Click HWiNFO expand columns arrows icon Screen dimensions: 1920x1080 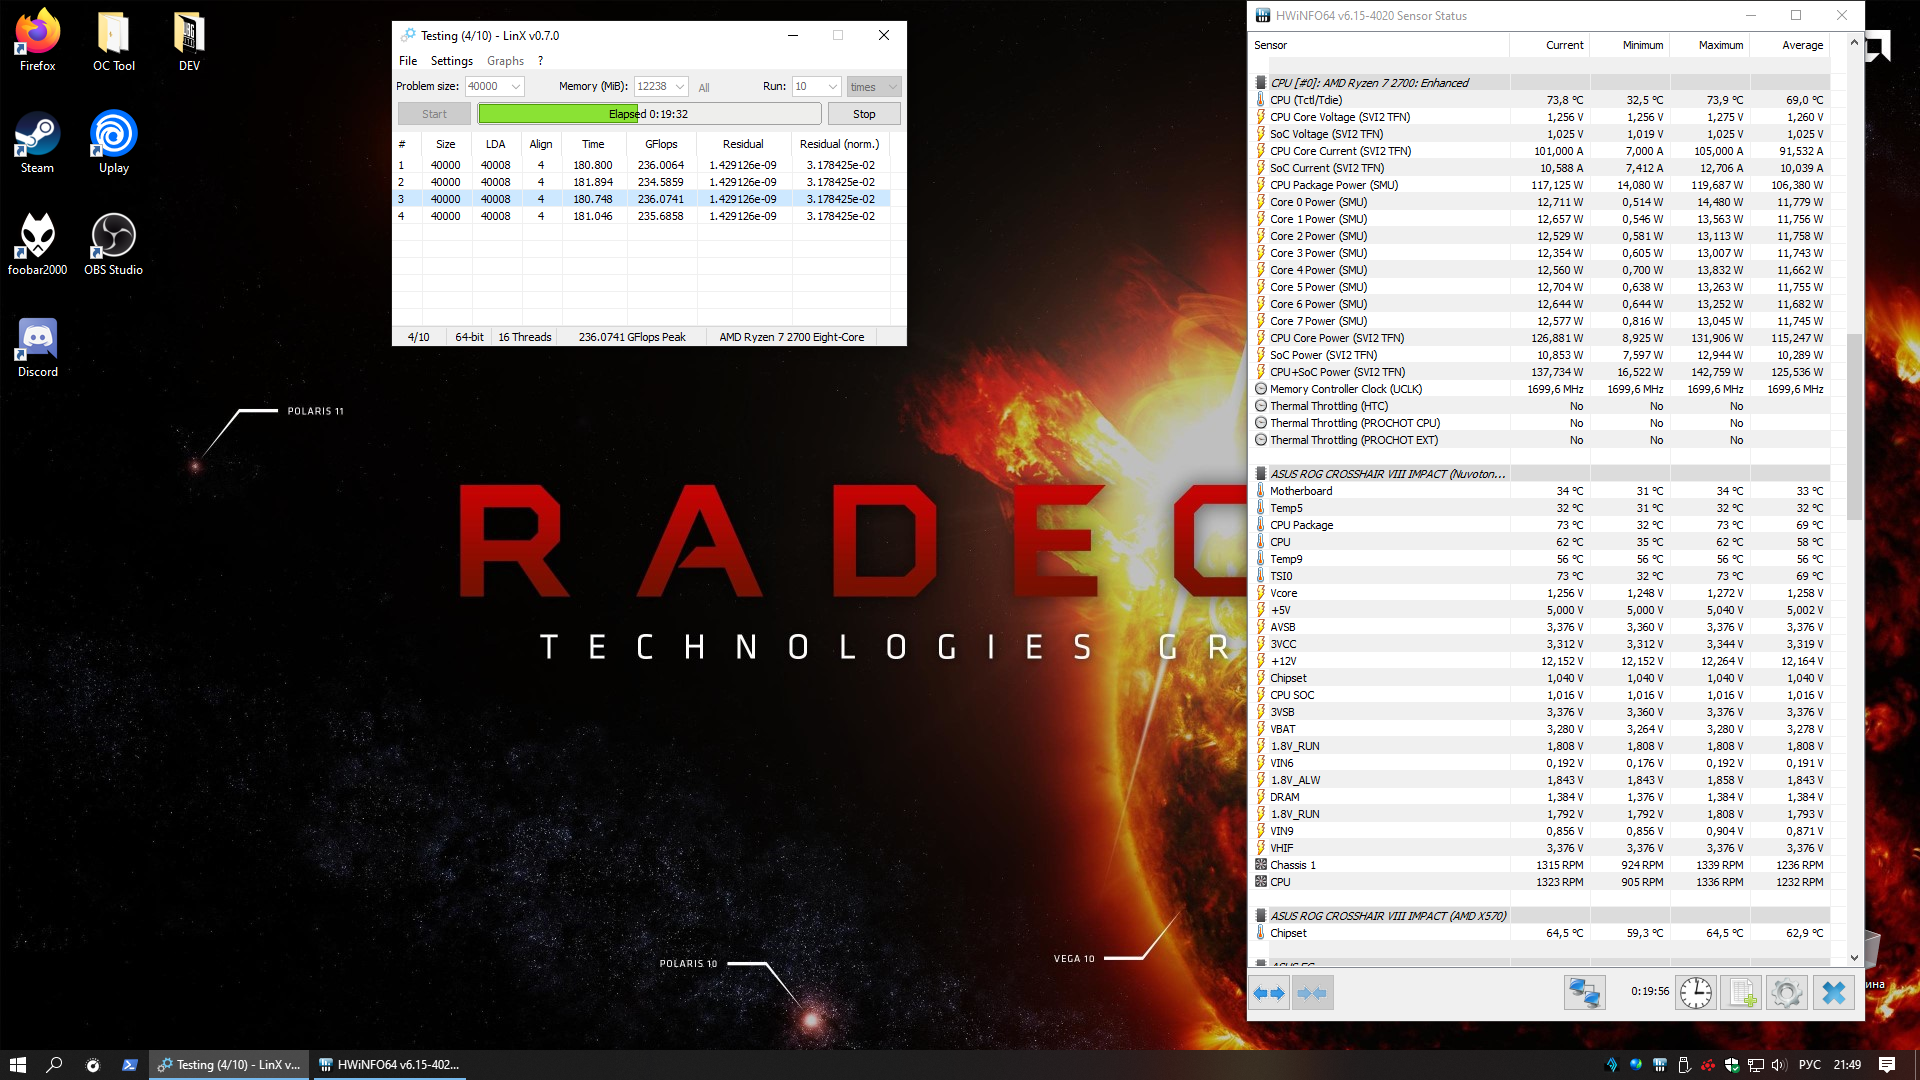tap(1270, 993)
